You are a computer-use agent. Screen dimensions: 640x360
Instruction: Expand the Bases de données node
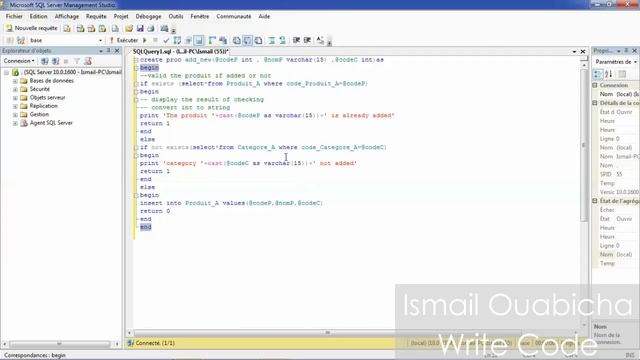pyautogui.click(x=15, y=81)
